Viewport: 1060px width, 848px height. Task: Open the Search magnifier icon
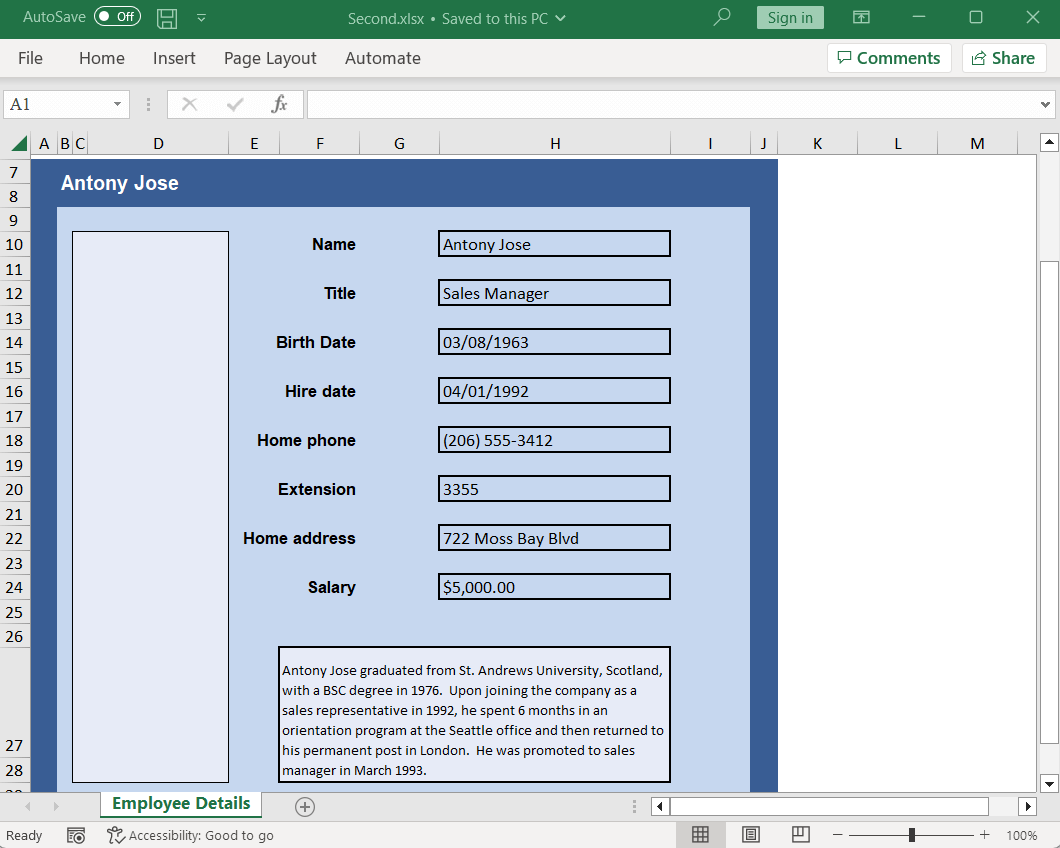722,17
